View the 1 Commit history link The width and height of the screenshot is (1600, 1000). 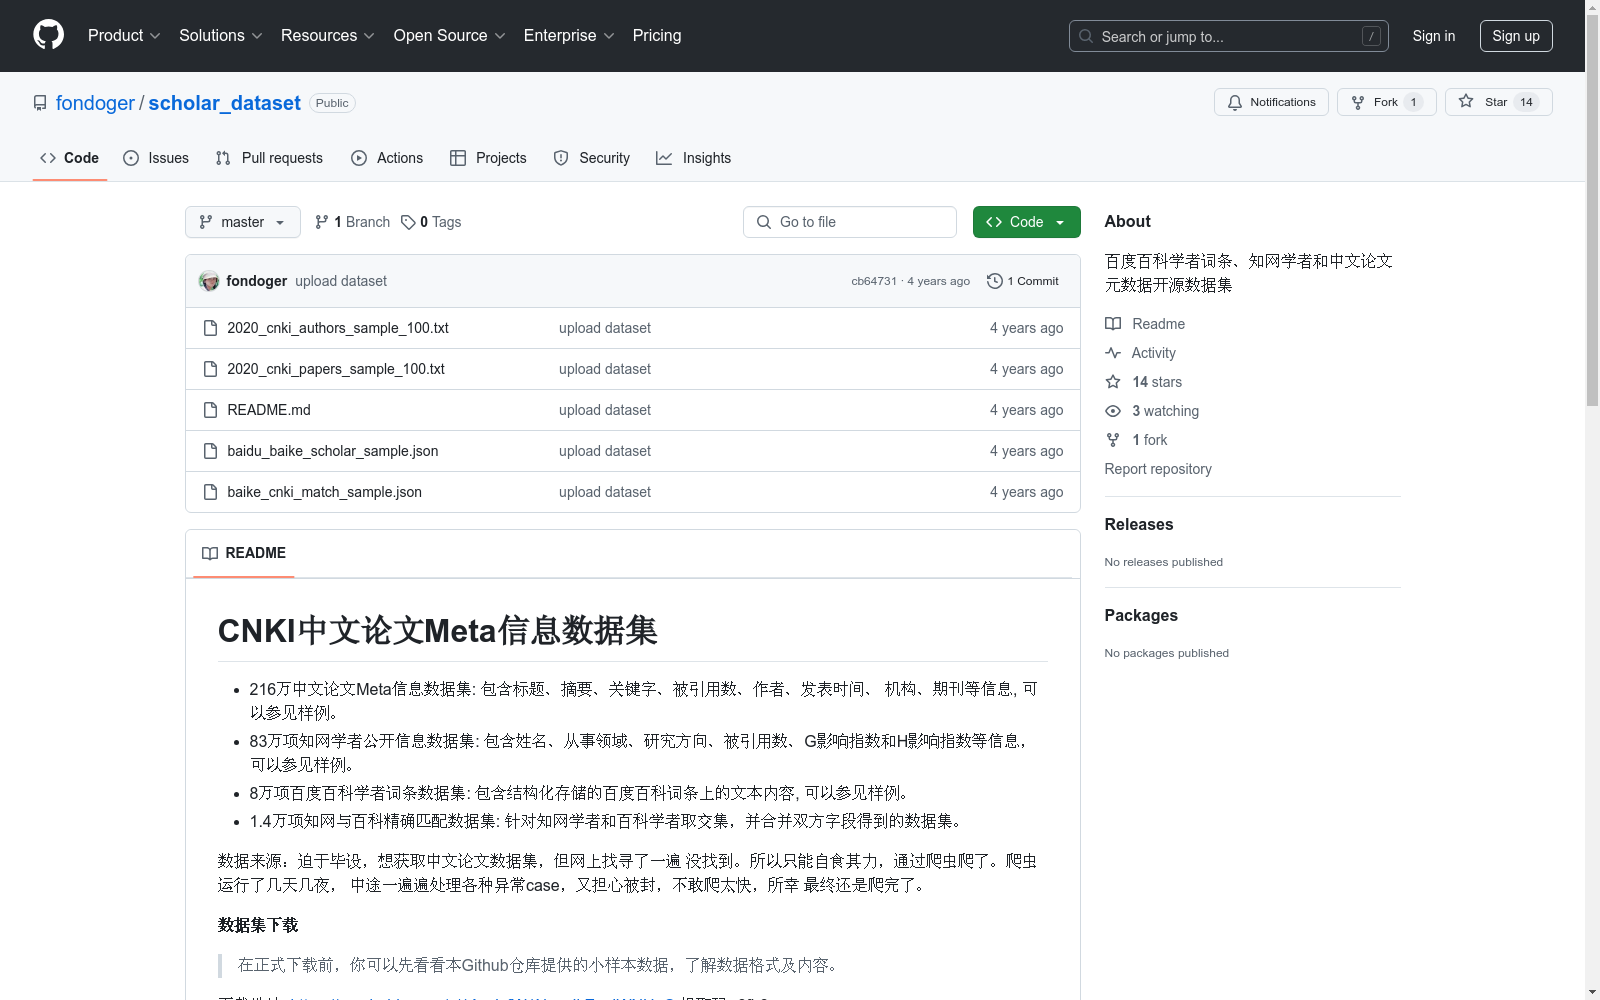[x=1023, y=281]
